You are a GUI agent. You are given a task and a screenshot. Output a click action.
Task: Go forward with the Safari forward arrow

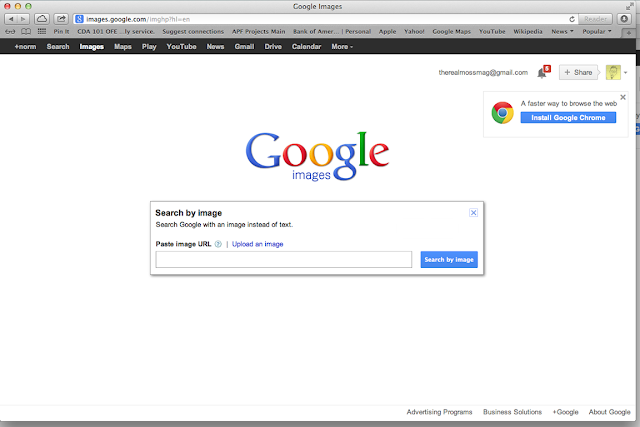[x=24, y=19]
